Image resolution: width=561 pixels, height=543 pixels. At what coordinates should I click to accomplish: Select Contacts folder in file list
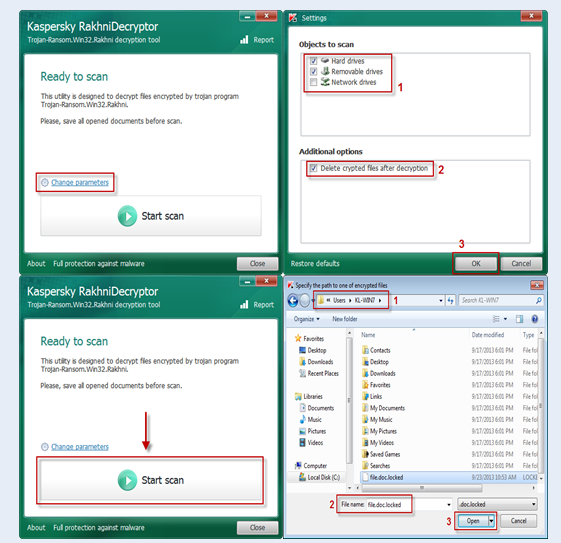[376, 350]
